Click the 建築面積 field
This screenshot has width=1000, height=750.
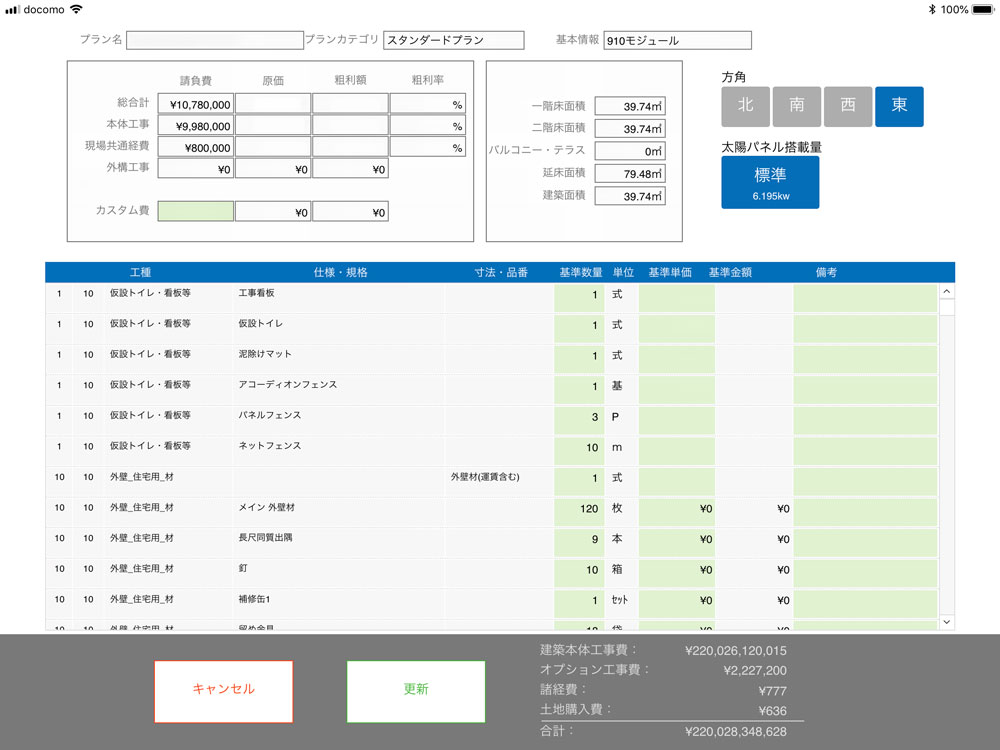pos(630,196)
